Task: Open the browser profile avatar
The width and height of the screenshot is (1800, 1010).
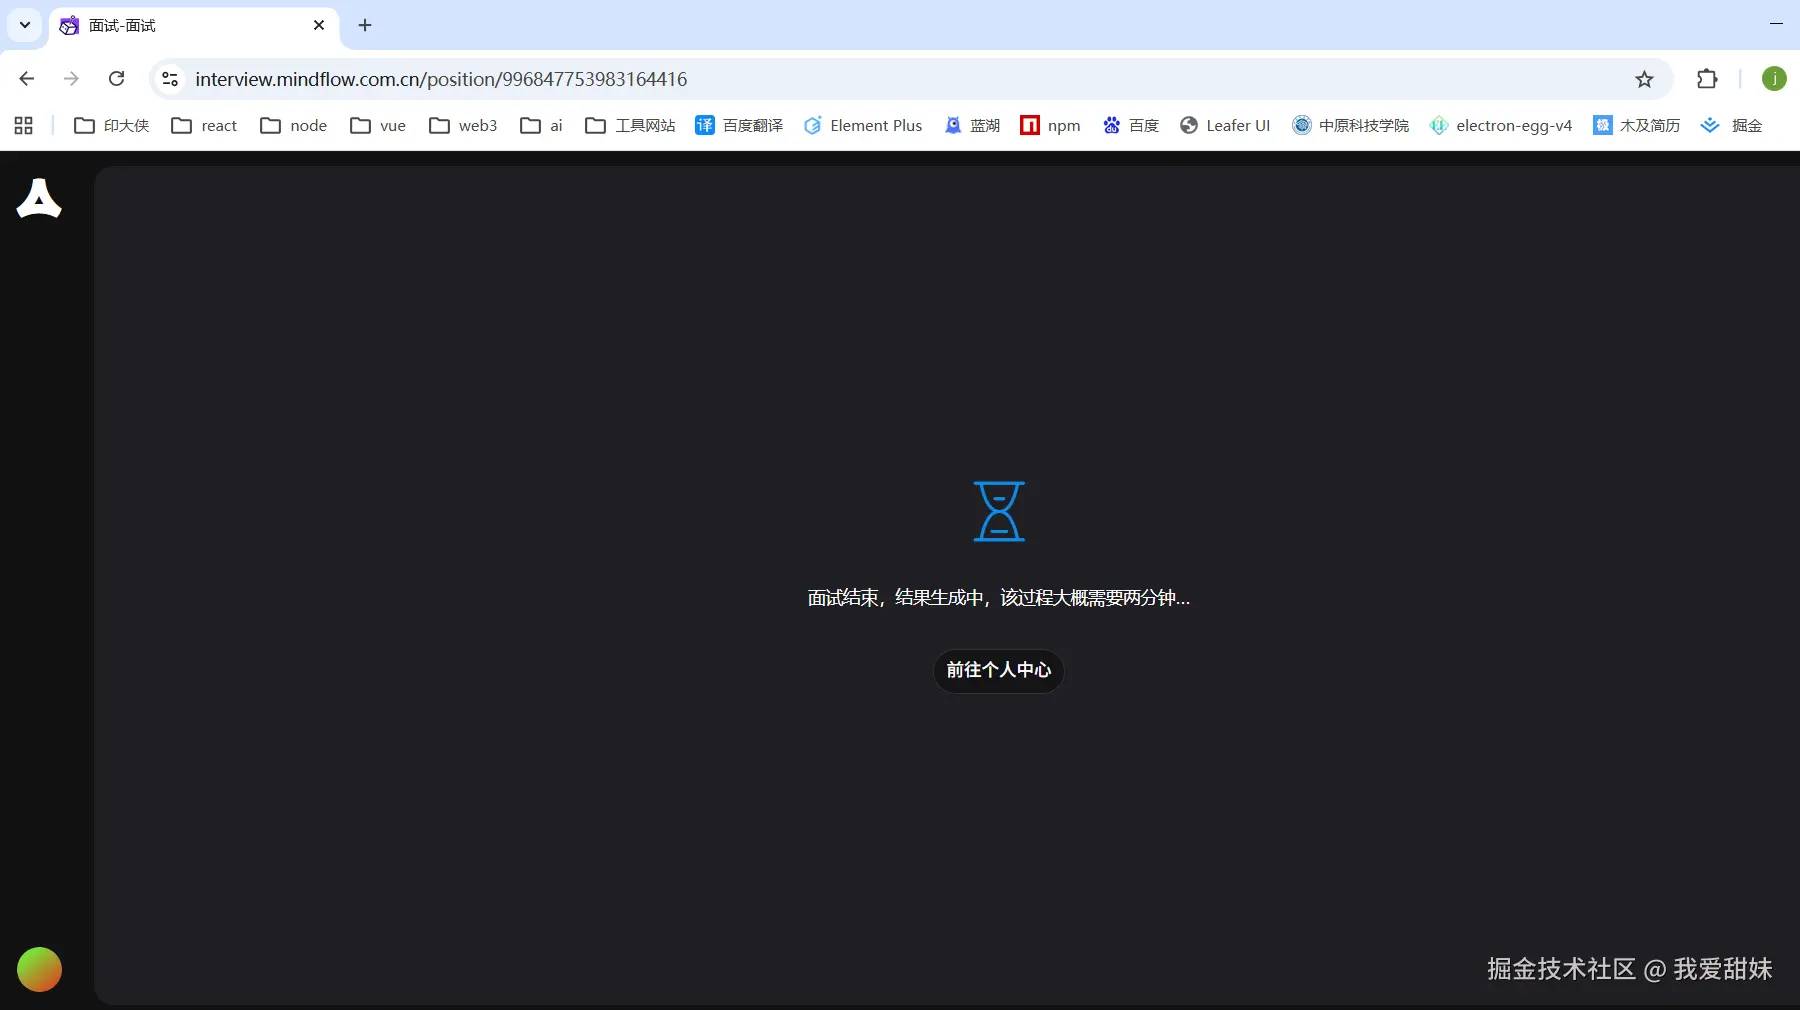Action: coord(1775,79)
